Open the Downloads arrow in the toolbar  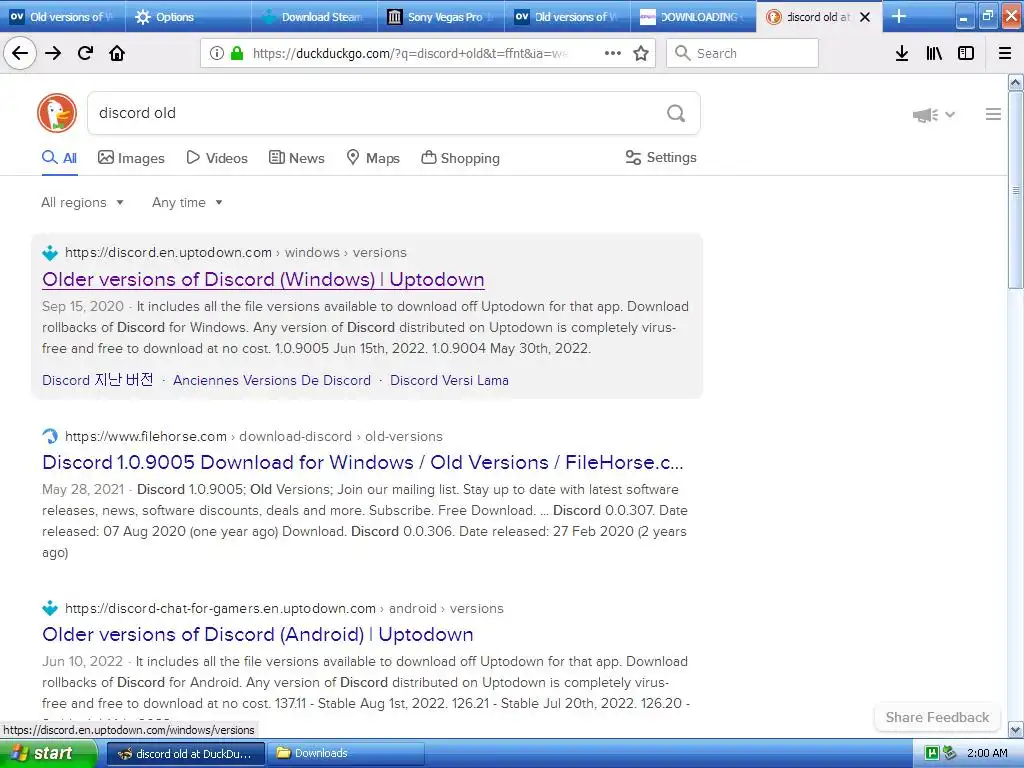tap(902, 53)
